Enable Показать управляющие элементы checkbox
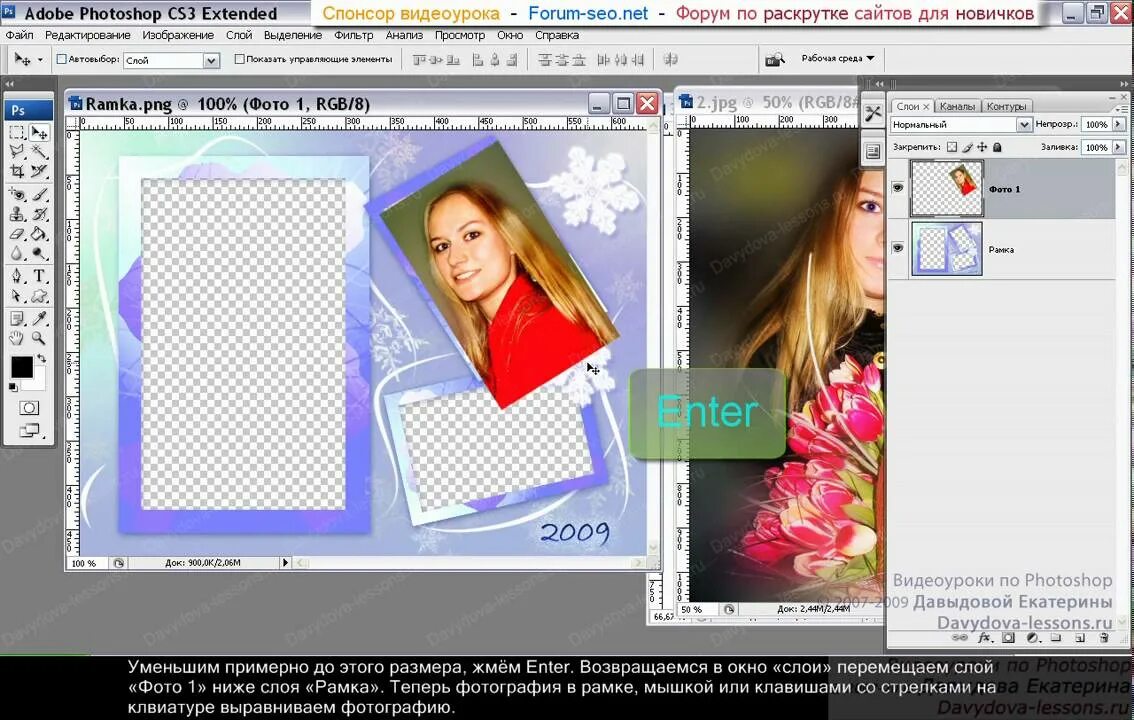 (x=239, y=59)
